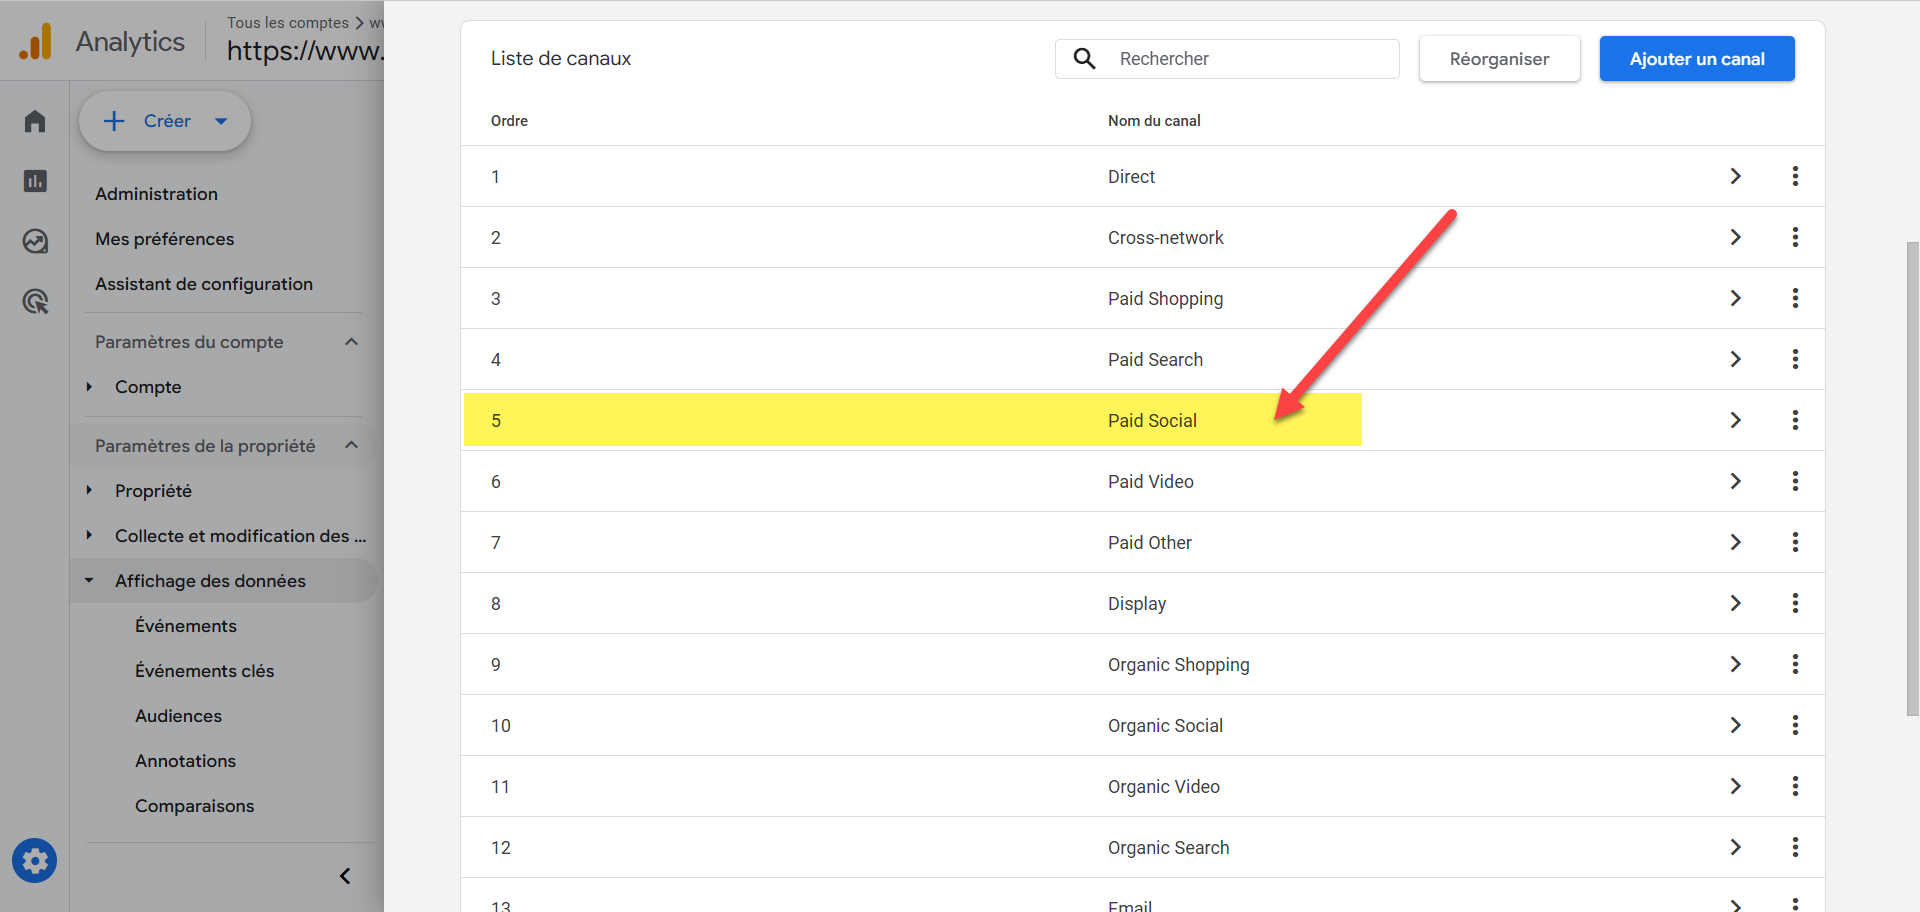Open more options for Paid Social channel
Image resolution: width=1920 pixels, height=912 pixels.
(1795, 420)
